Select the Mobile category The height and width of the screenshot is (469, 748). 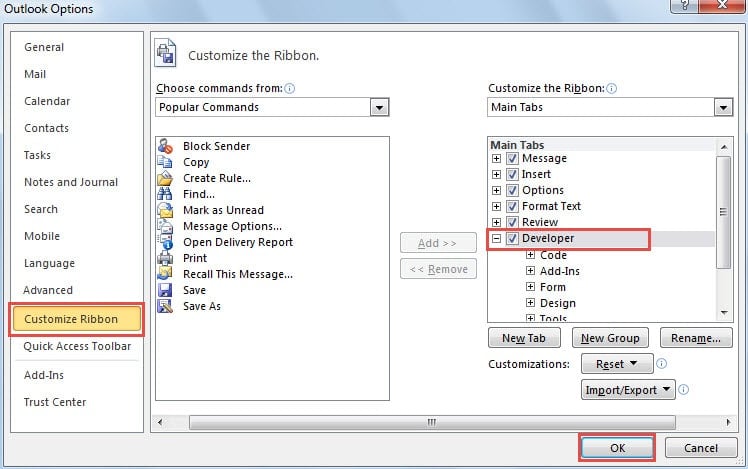point(42,236)
